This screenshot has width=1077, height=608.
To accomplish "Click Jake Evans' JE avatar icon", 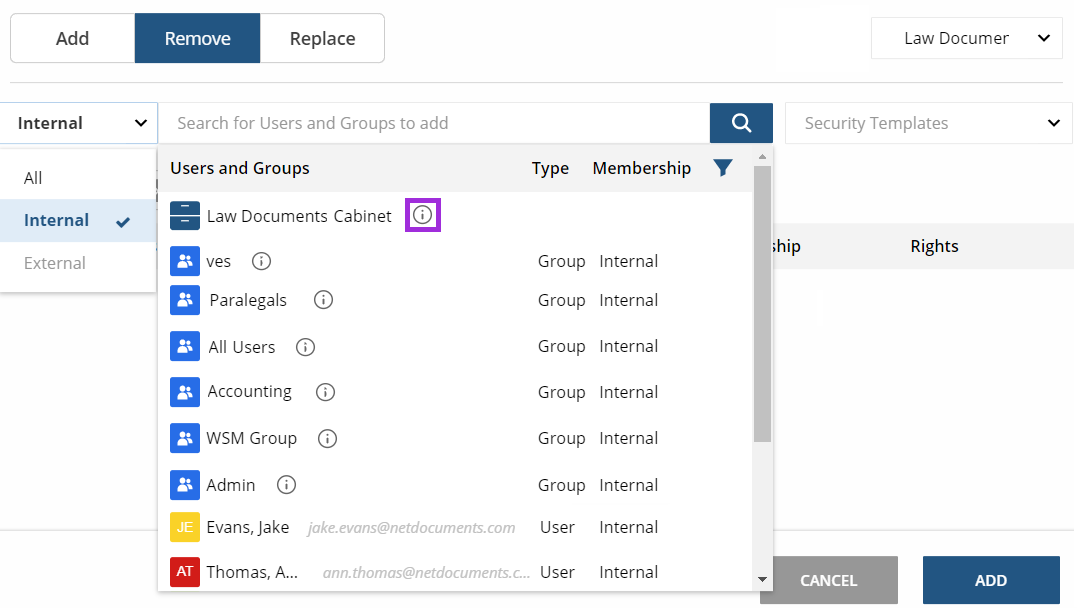I will click(x=183, y=527).
